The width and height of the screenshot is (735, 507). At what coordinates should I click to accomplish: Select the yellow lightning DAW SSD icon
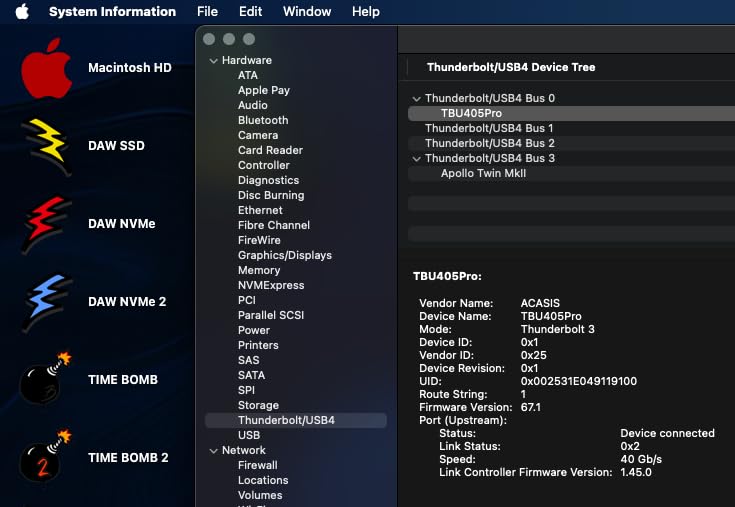(x=47, y=146)
